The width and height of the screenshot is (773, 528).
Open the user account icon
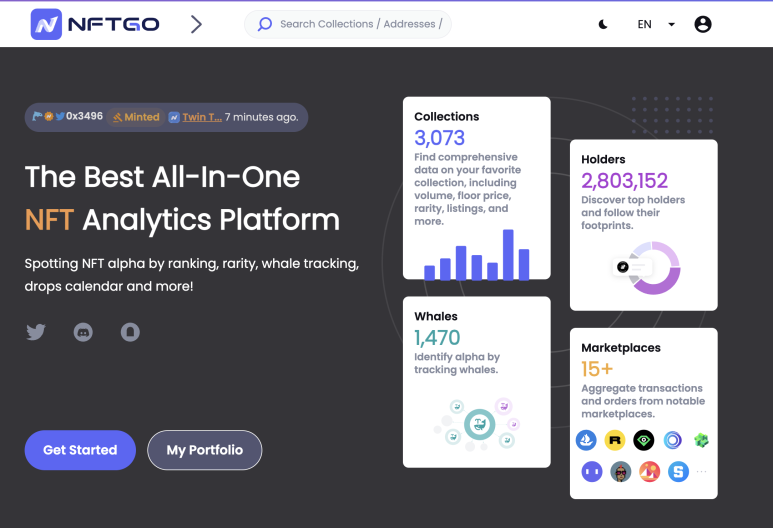703,24
